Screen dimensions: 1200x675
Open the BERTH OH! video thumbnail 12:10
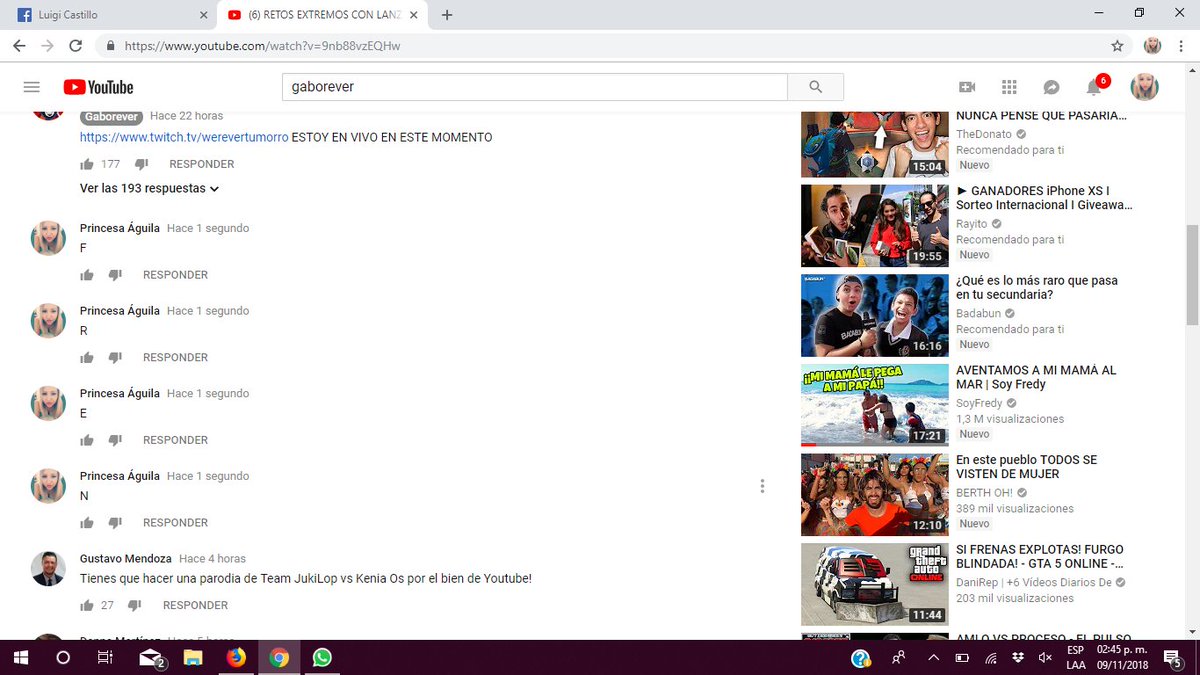tap(875, 495)
